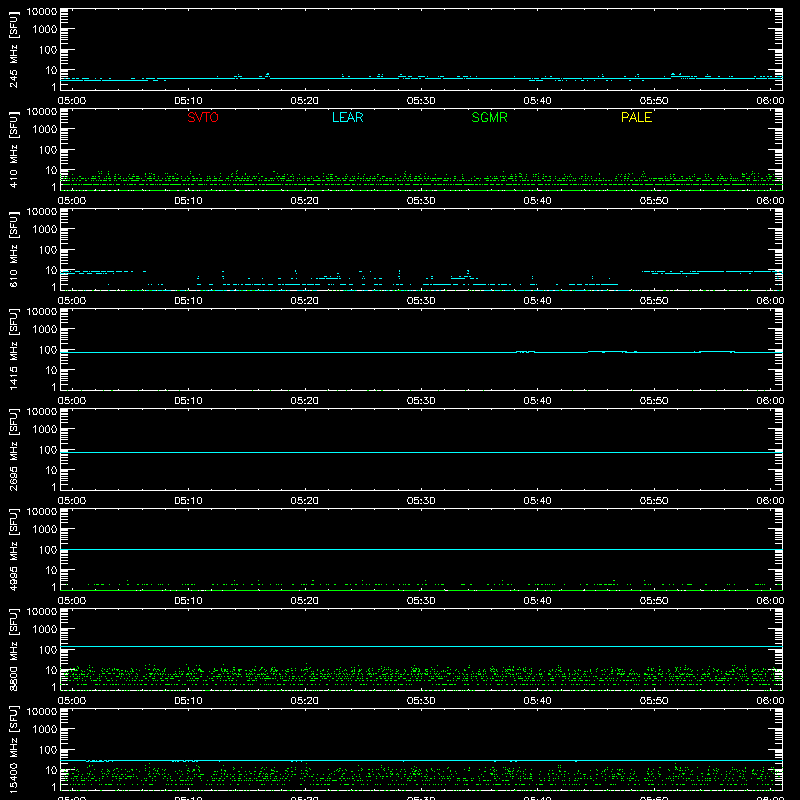Click the cyan flat trace in the 2695 MHz plot
800x800 pixels.
pos(421,453)
